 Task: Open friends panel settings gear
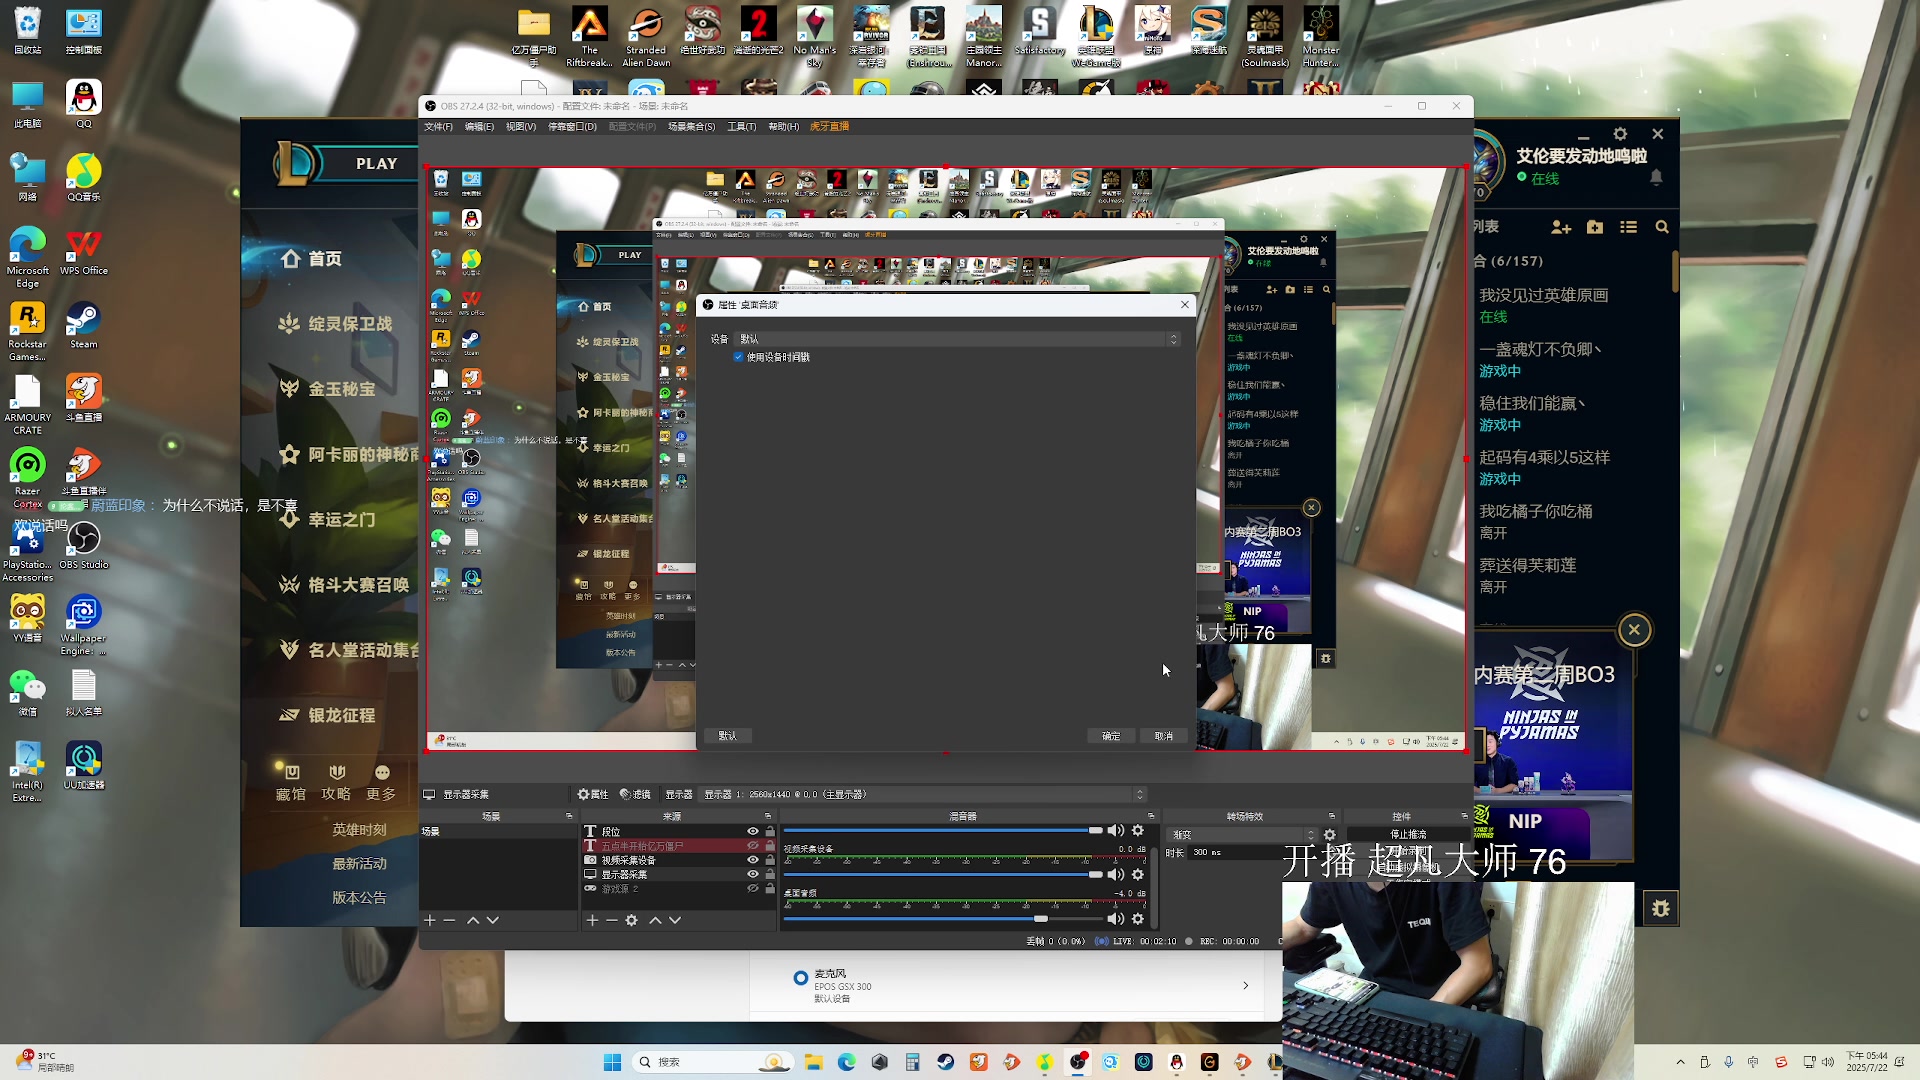point(1620,134)
